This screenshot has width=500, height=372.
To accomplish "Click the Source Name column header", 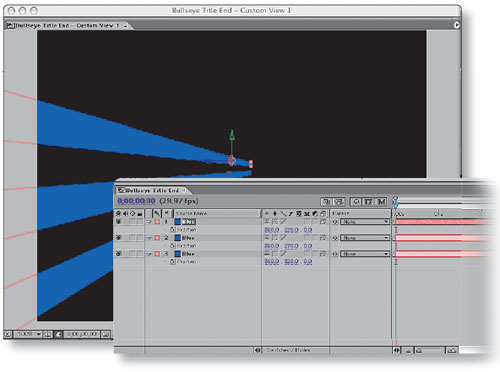I will pyautogui.click(x=217, y=213).
